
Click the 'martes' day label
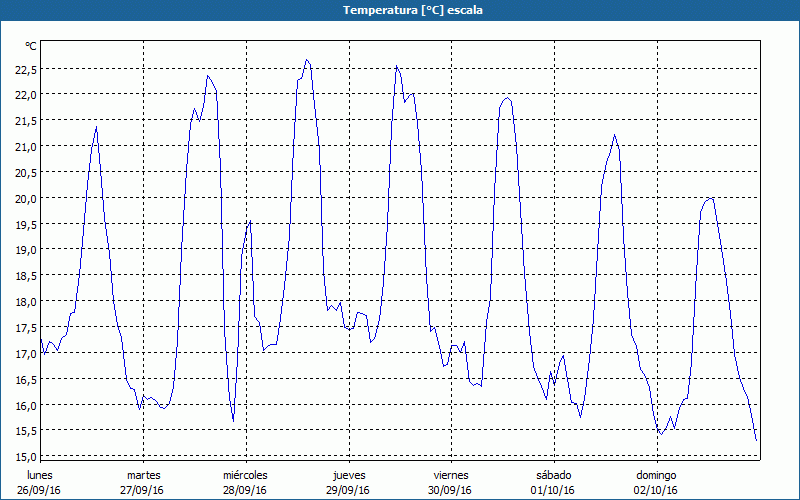pos(144,475)
